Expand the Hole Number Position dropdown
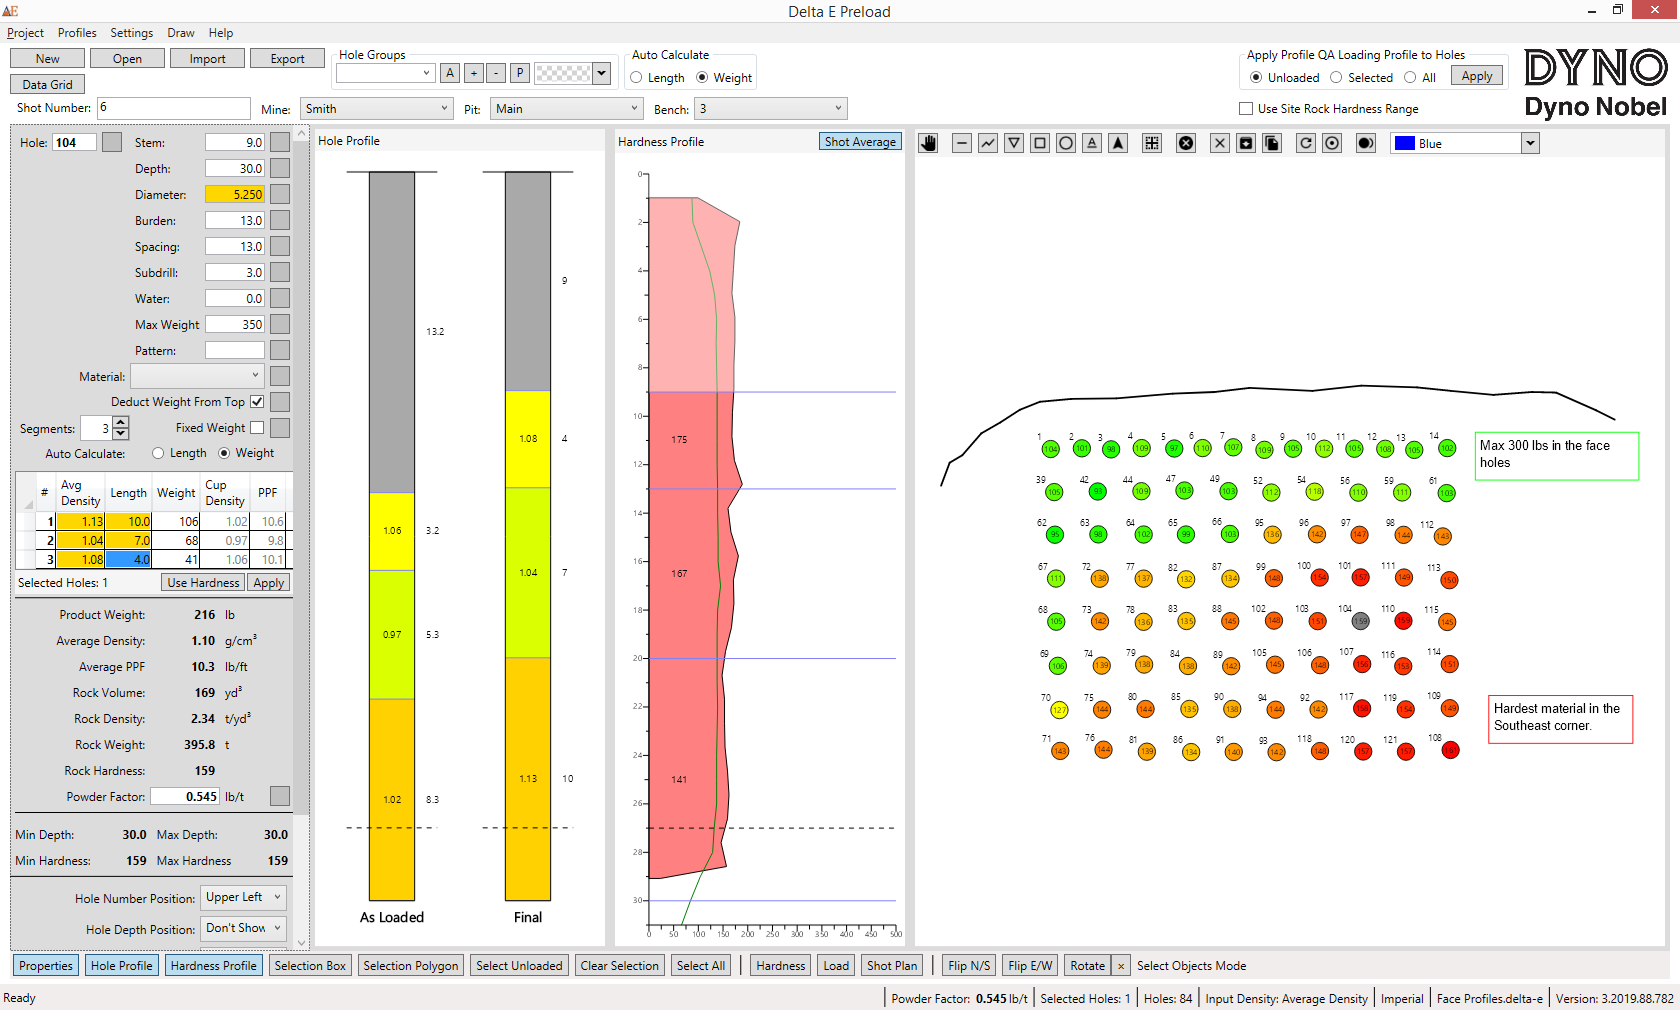 click(x=244, y=898)
